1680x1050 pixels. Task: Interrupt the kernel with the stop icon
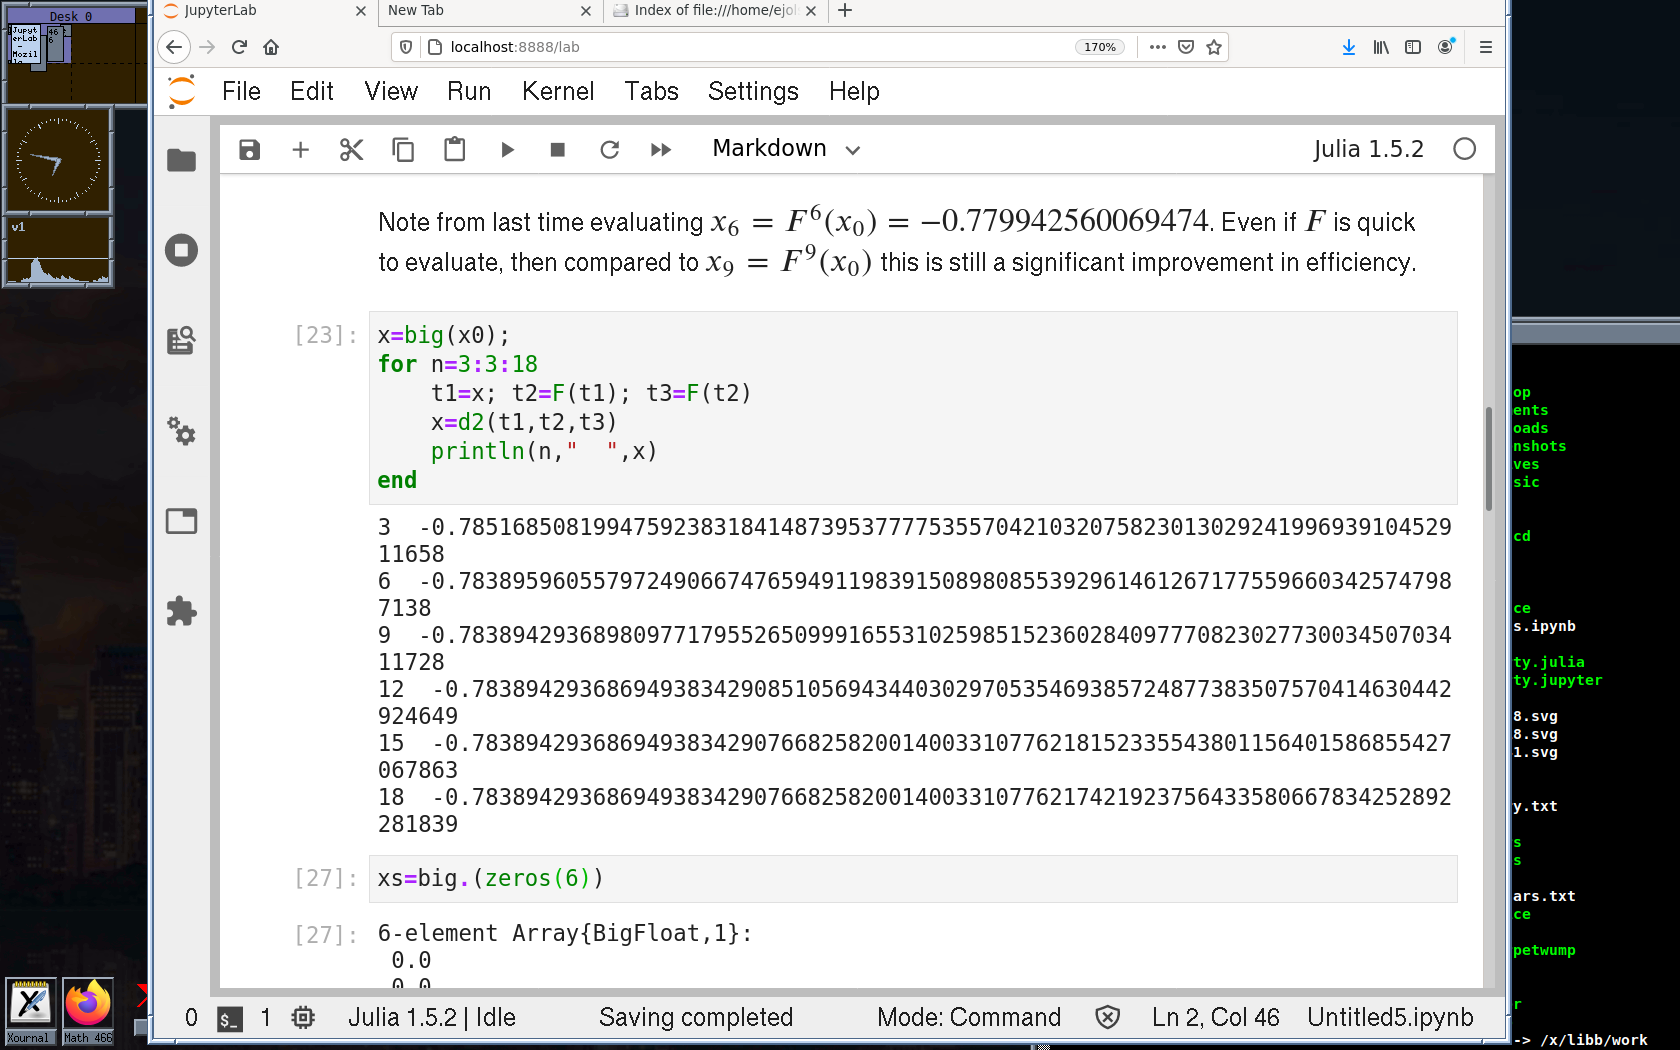coord(558,150)
